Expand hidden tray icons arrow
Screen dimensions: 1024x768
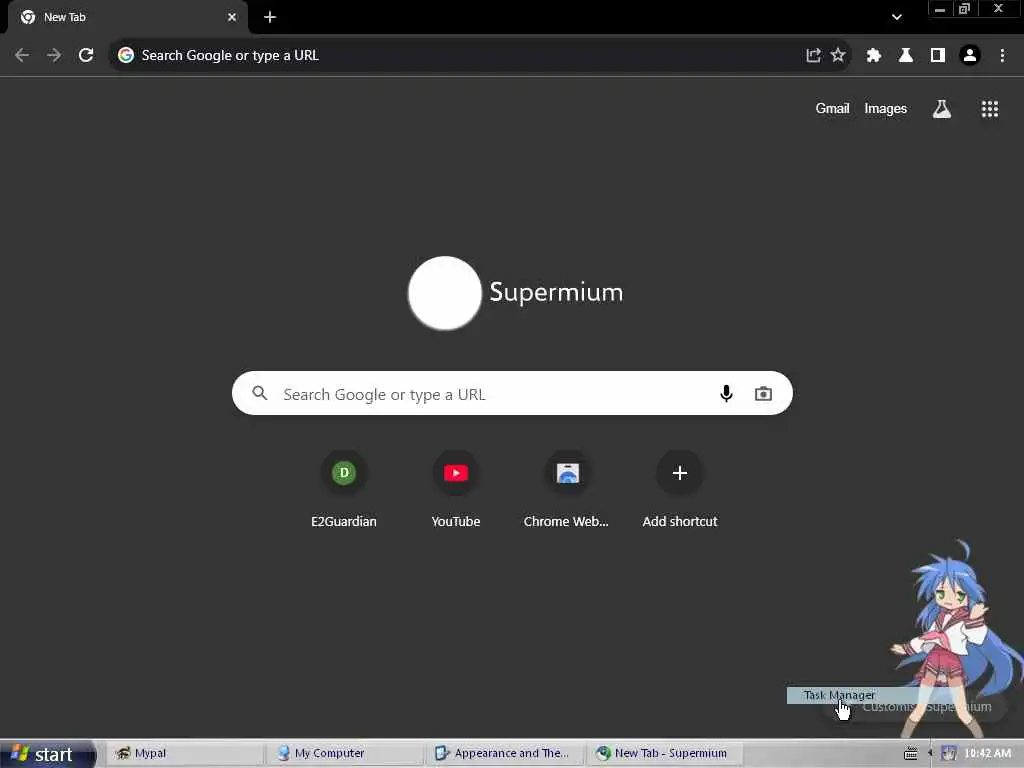(x=930, y=754)
